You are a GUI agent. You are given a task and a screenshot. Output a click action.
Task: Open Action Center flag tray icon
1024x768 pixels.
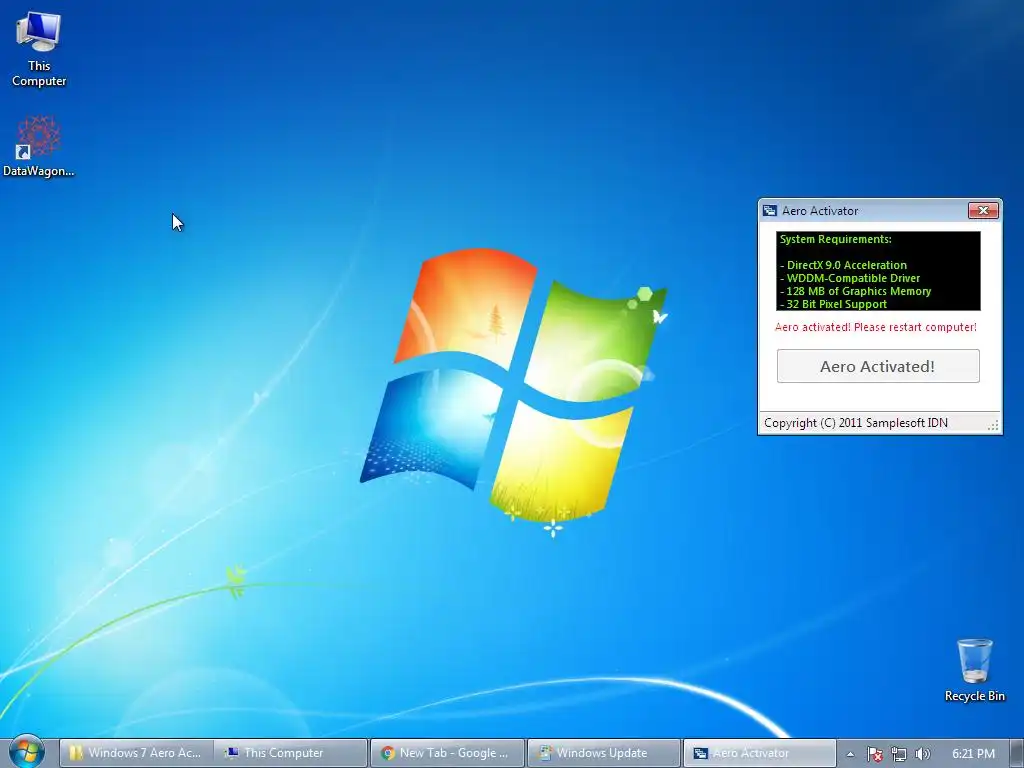[x=874, y=754]
